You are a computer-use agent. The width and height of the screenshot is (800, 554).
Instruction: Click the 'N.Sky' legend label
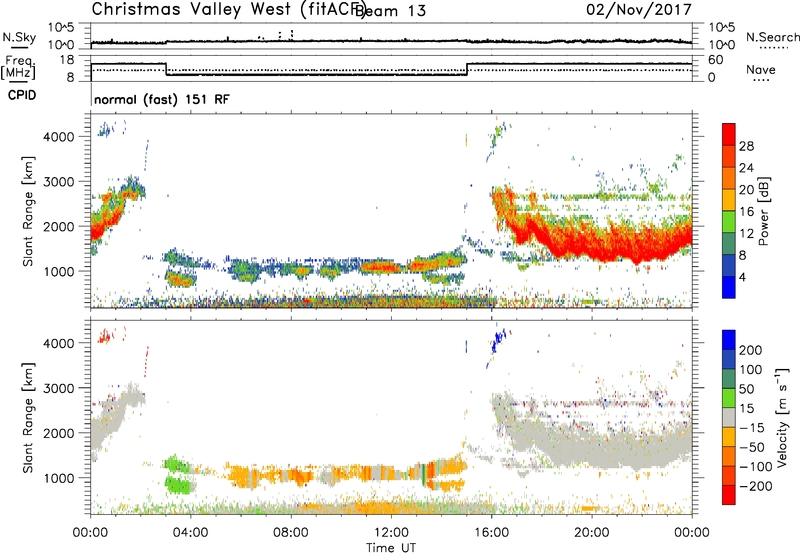(19, 37)
